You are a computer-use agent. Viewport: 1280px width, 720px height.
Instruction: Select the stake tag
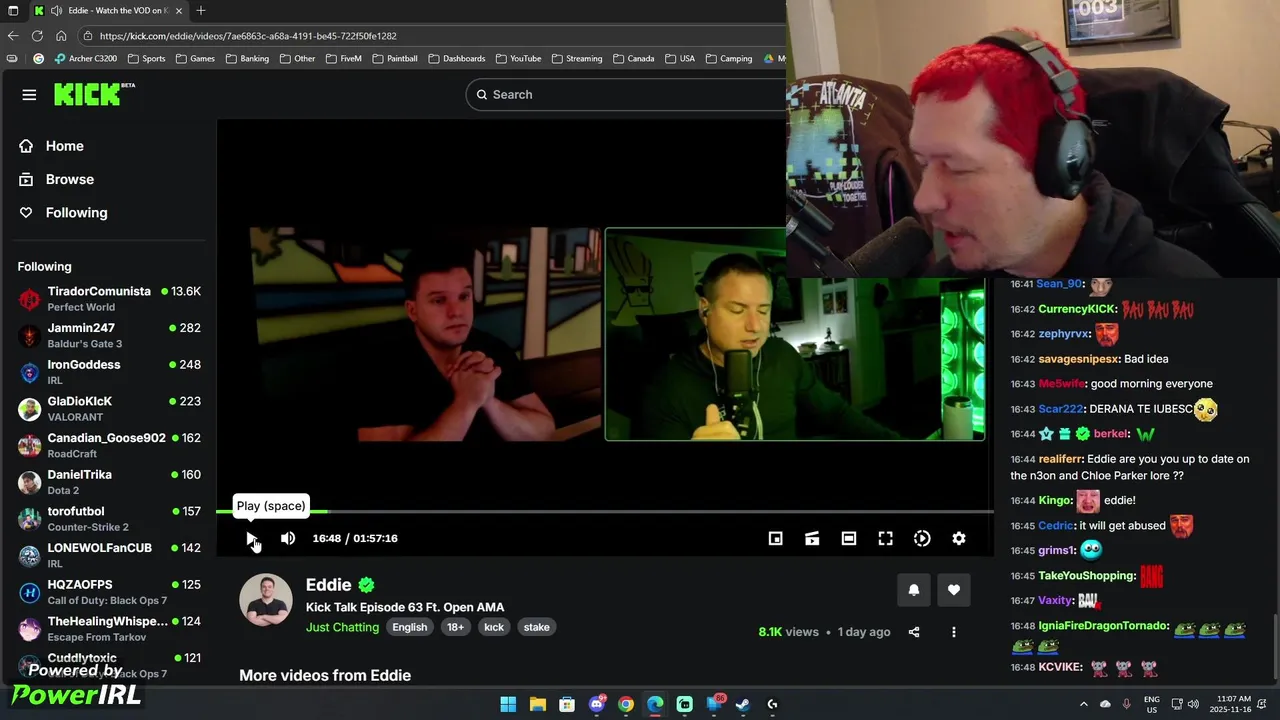pyautogui.click(x=536, y=627)
